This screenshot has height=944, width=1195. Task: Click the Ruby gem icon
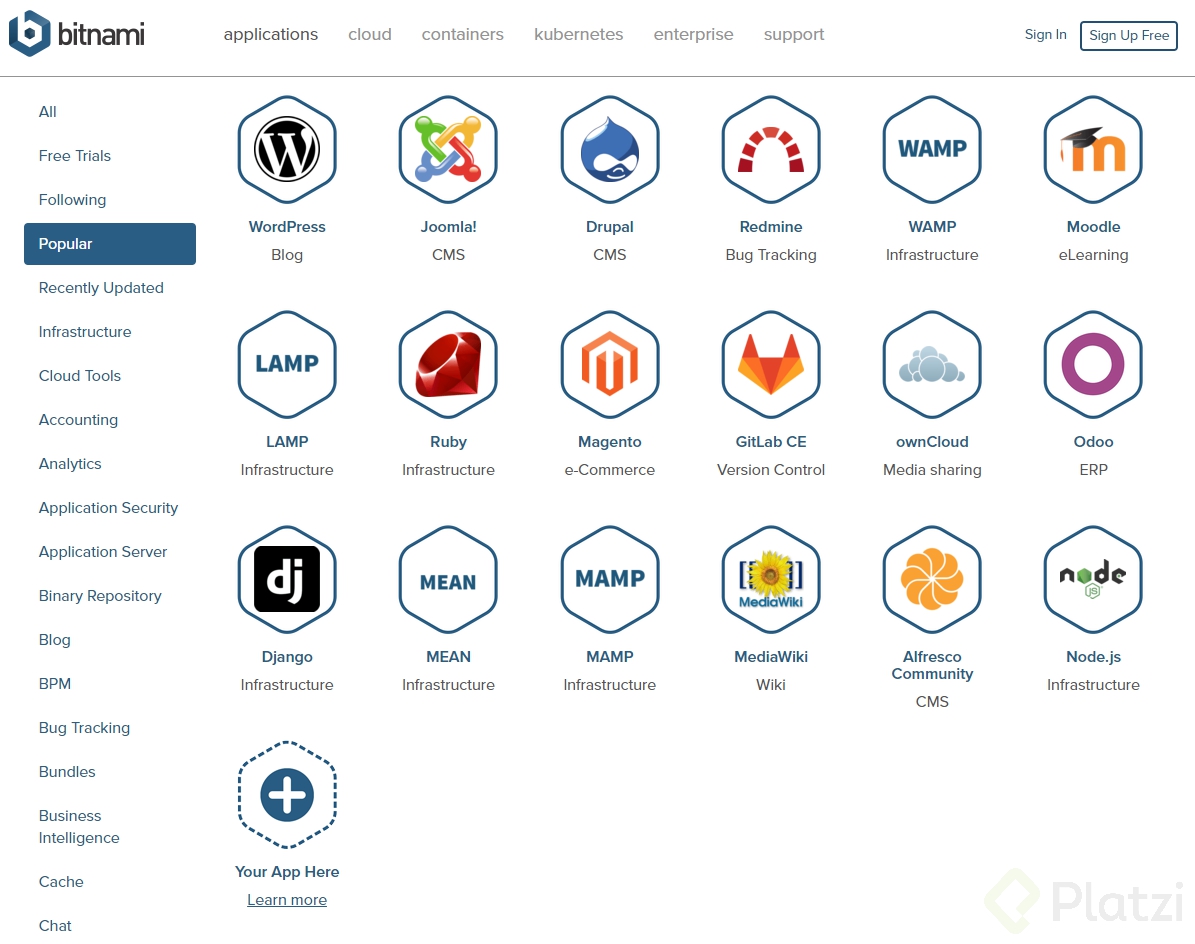click(x=448, y=364)
